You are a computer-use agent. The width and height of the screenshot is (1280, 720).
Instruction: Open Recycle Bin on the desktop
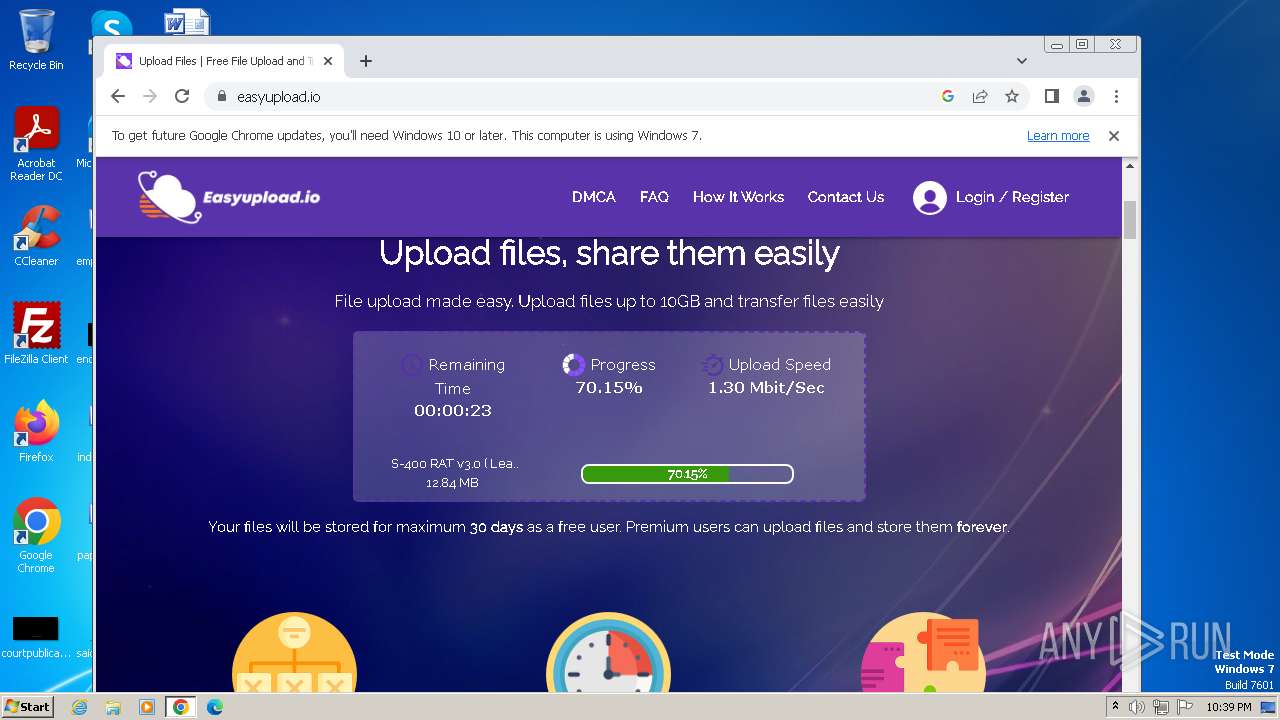tap(36, 40)
